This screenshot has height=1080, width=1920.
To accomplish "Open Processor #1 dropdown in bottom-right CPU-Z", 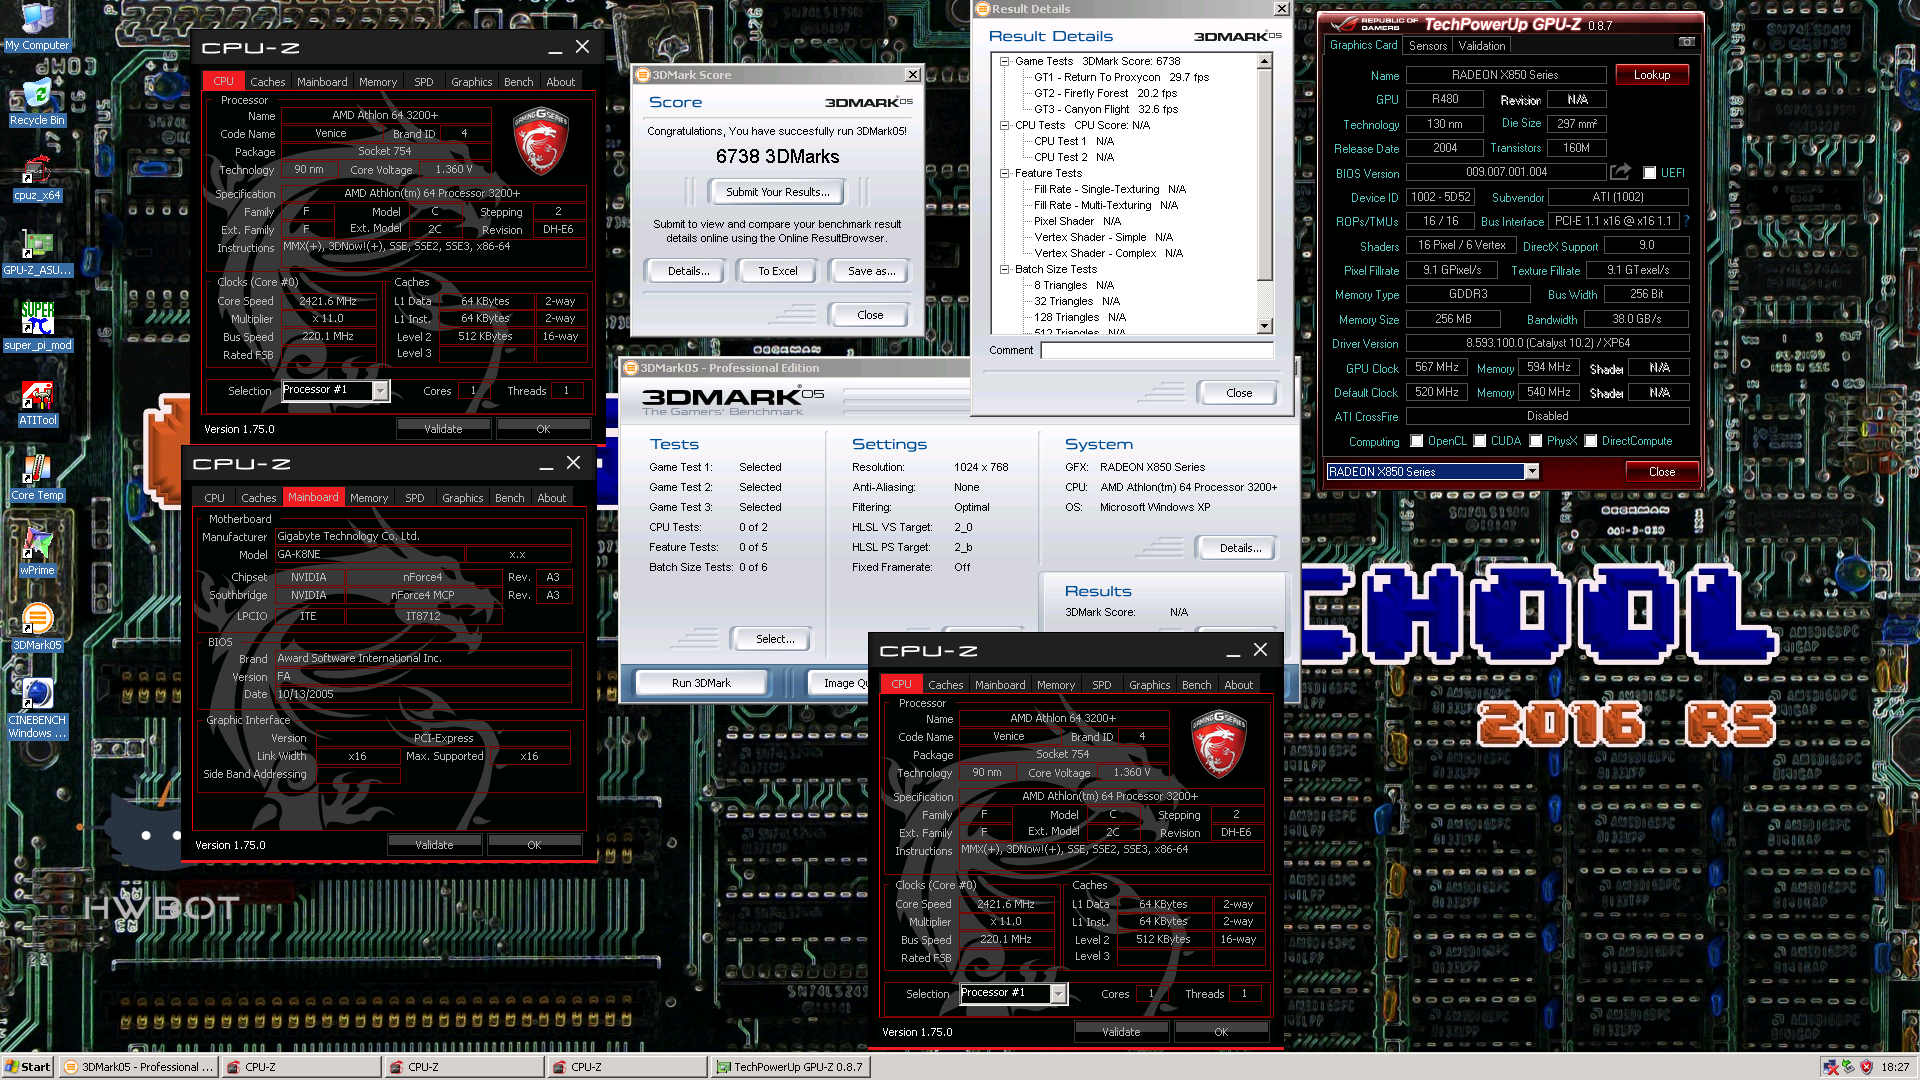I will tap(1058, 993).
